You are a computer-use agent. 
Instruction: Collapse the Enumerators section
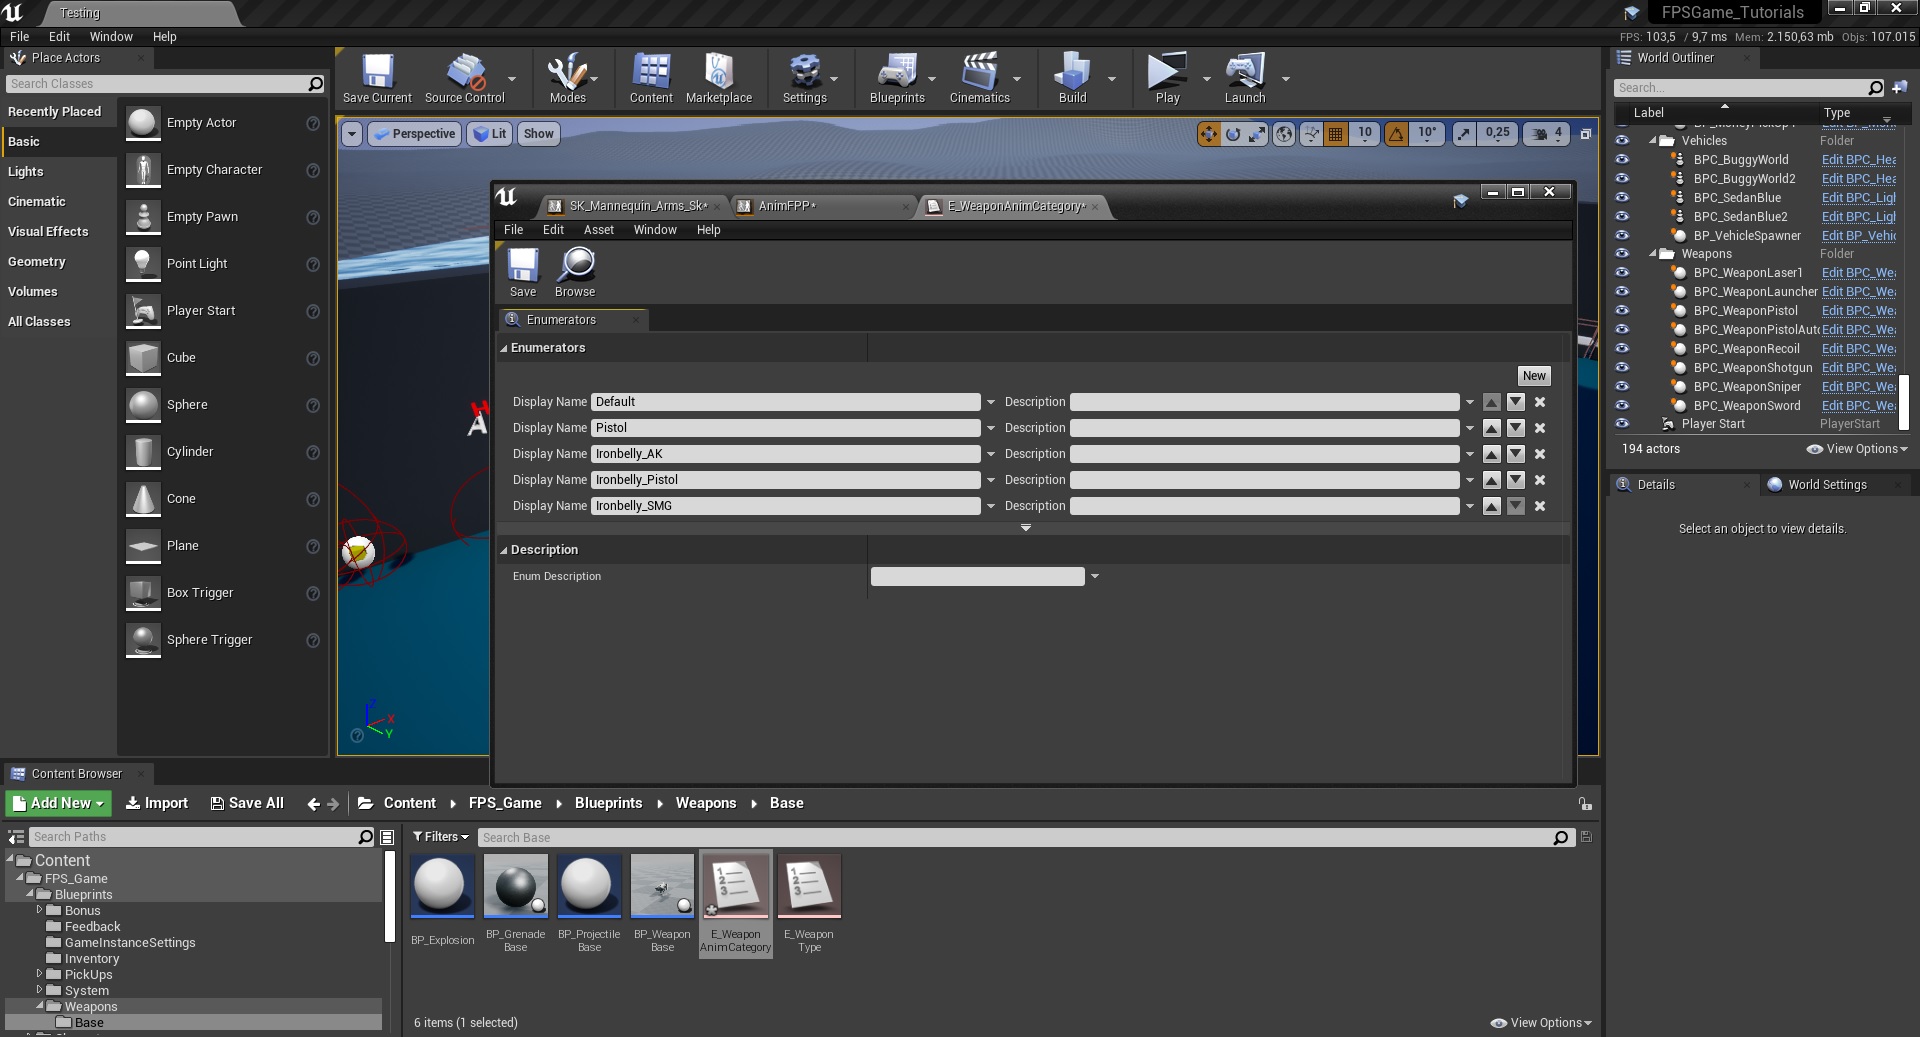[504, 348]
